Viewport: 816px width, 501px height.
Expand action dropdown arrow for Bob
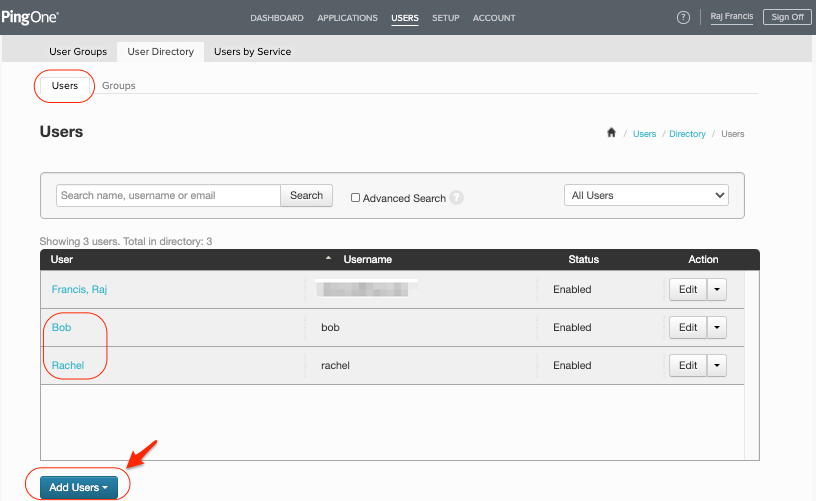point(717,327)
